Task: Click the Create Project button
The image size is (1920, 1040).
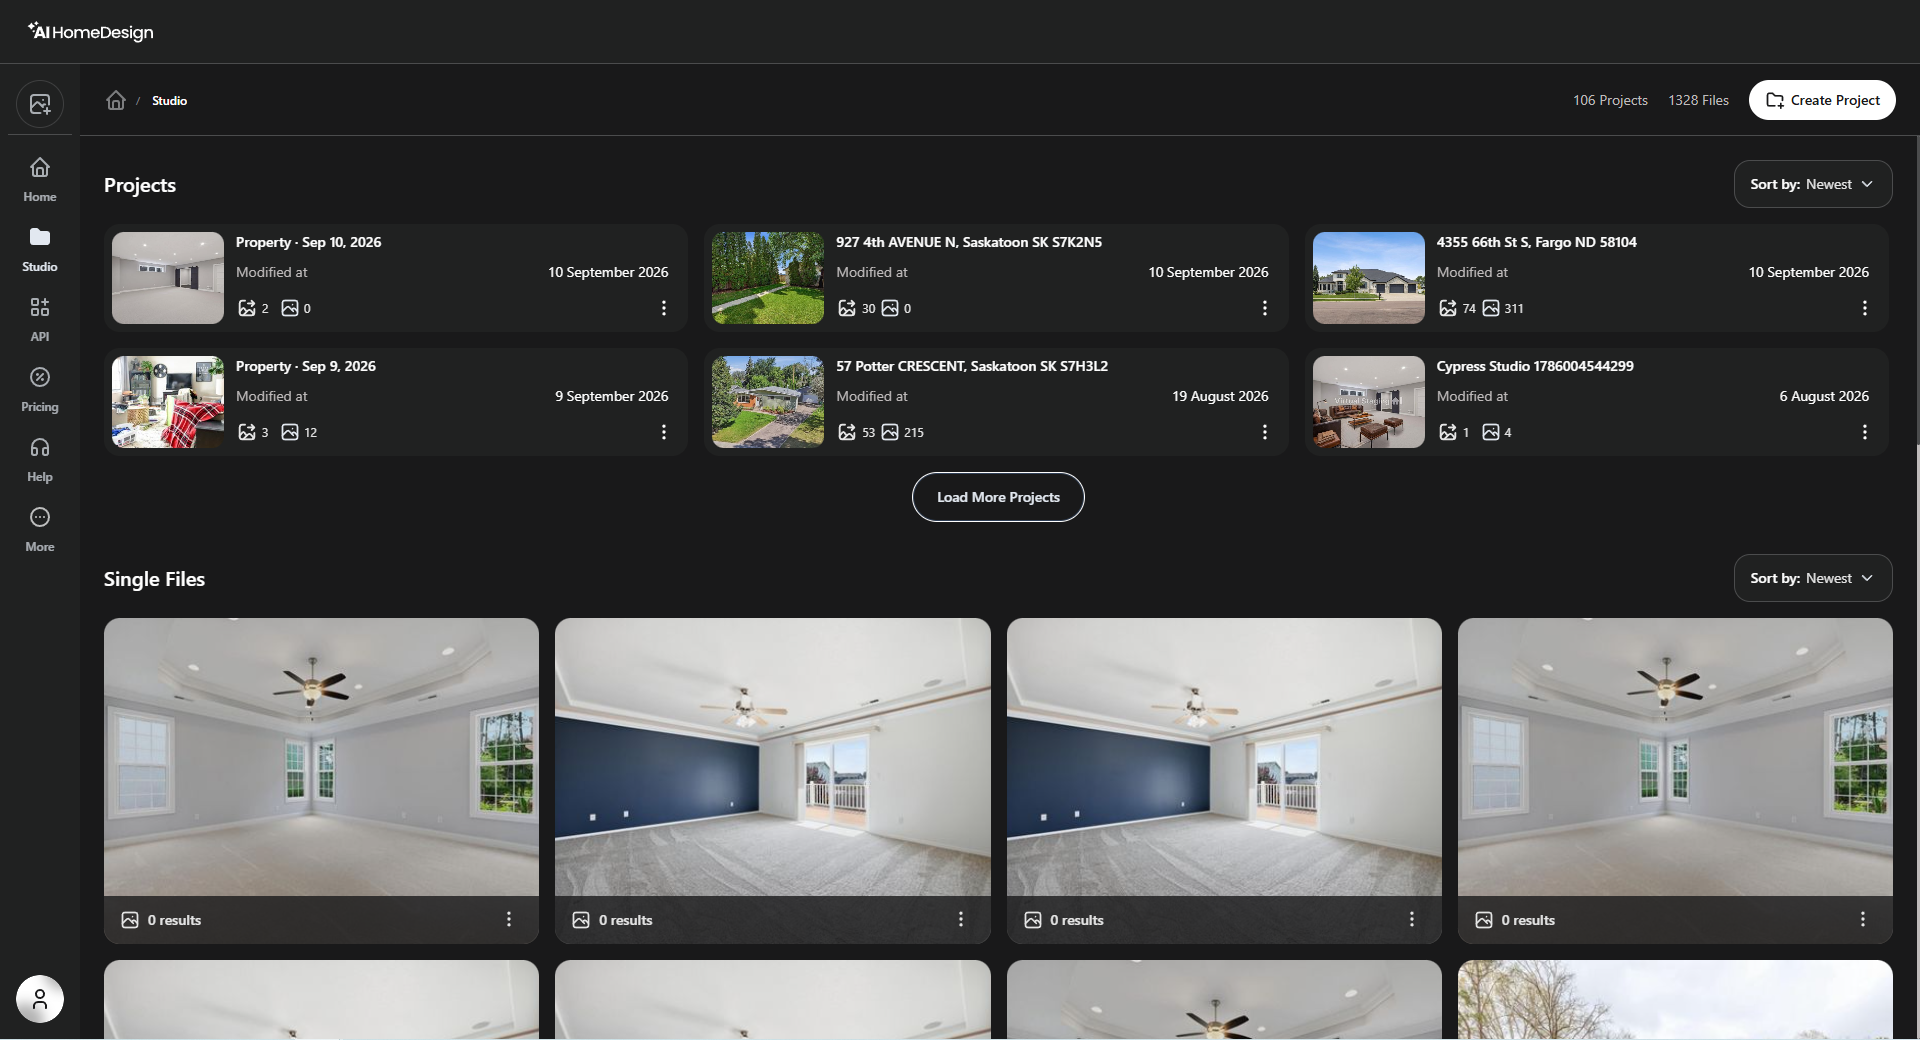Action: [x=1822, y=100]
